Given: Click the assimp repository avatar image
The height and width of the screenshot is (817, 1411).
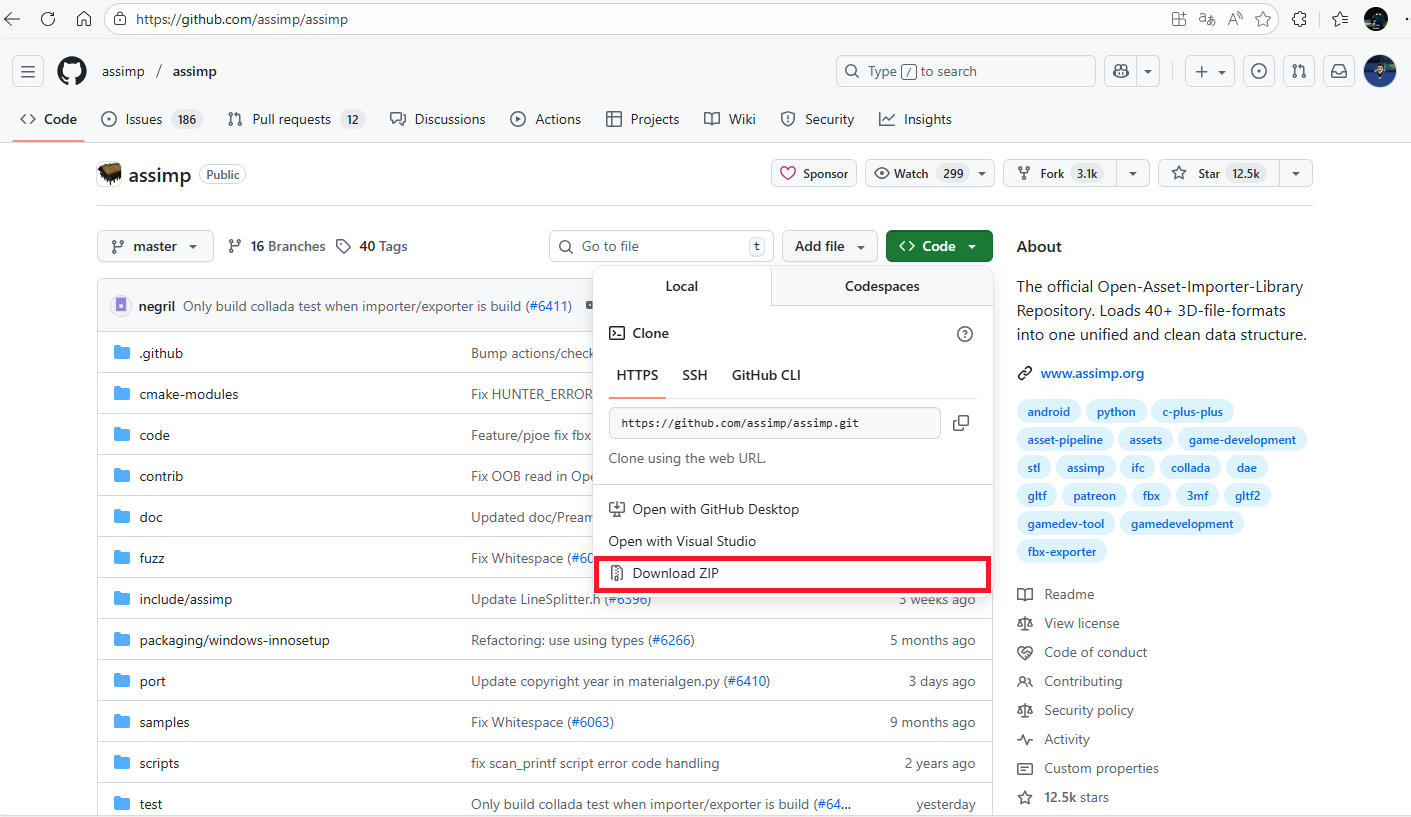Looking at the screenshot, I should (109, 174).
